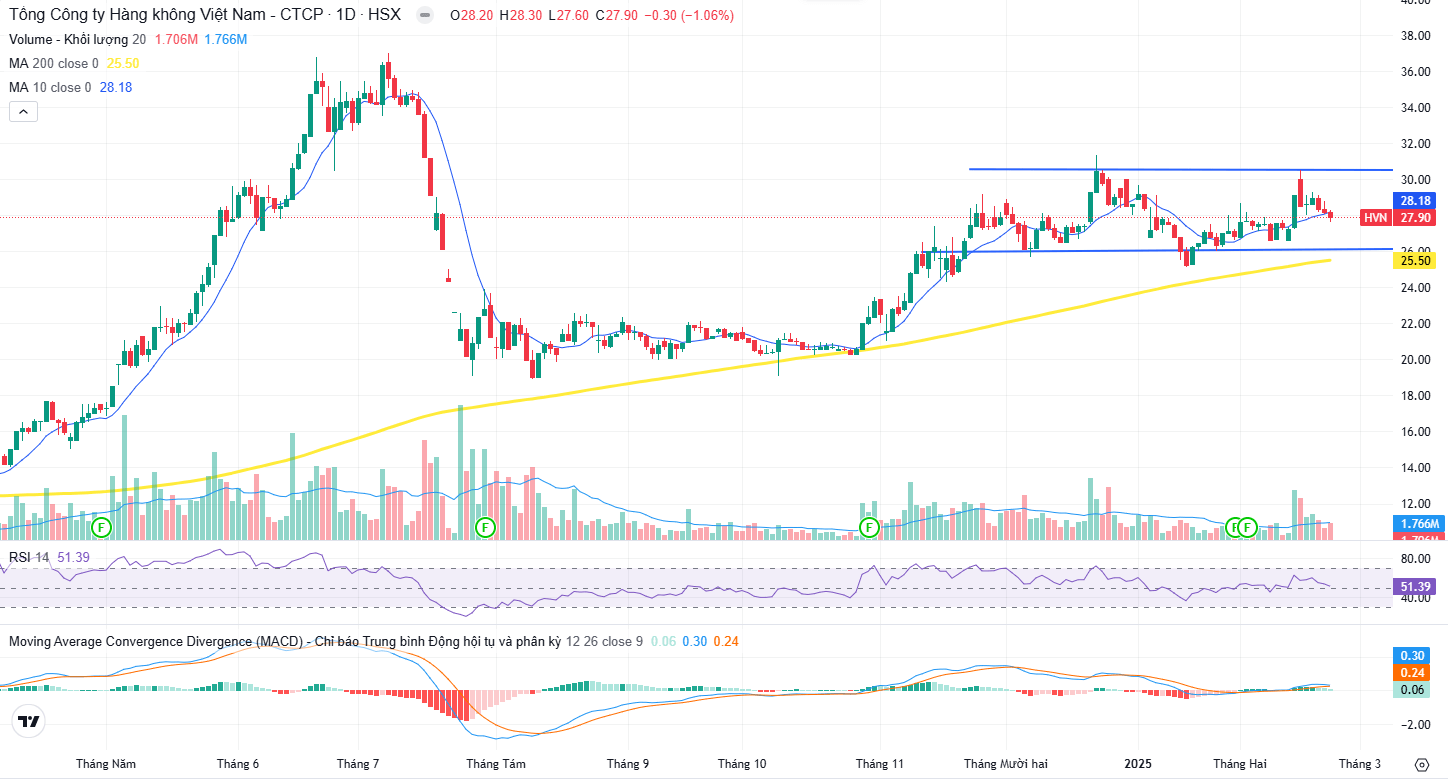Collapse the indicator legend with chevron button

[x=23, y=112]
